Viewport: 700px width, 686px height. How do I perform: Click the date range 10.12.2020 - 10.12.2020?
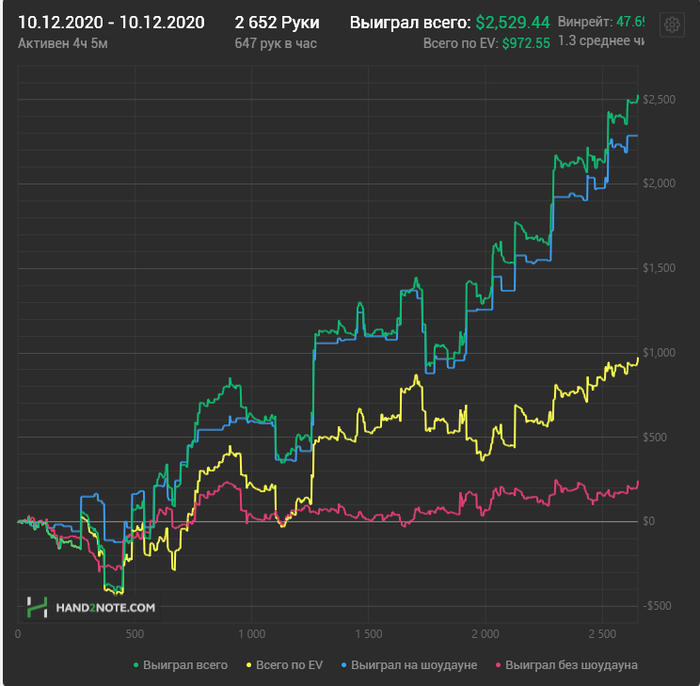tap(111, 22)
